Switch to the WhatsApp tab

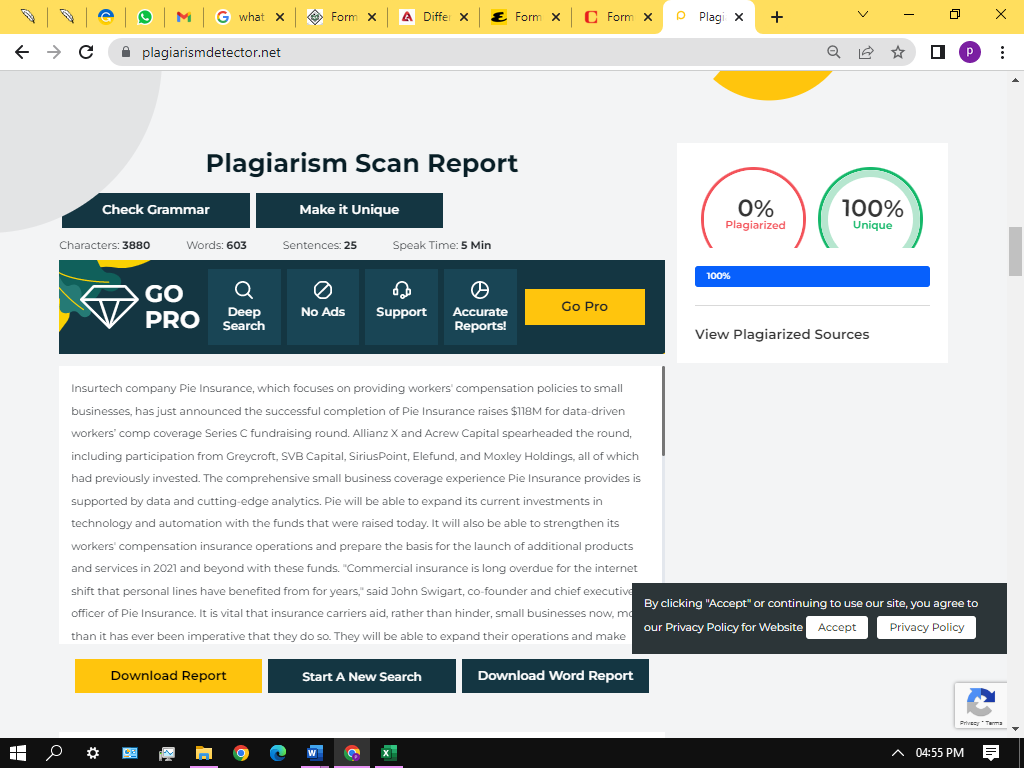tap(145, 17)
